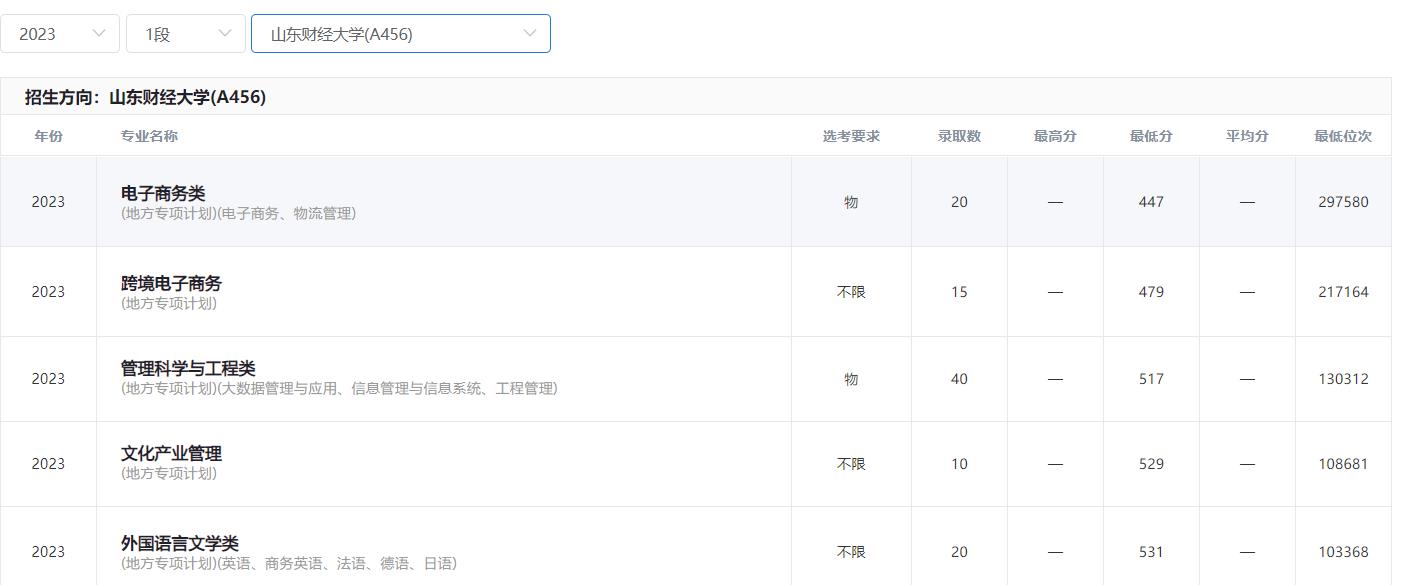1405x585 pixels.
Task: Click the 选考要求 column header
Action: (x=851, y=136)
